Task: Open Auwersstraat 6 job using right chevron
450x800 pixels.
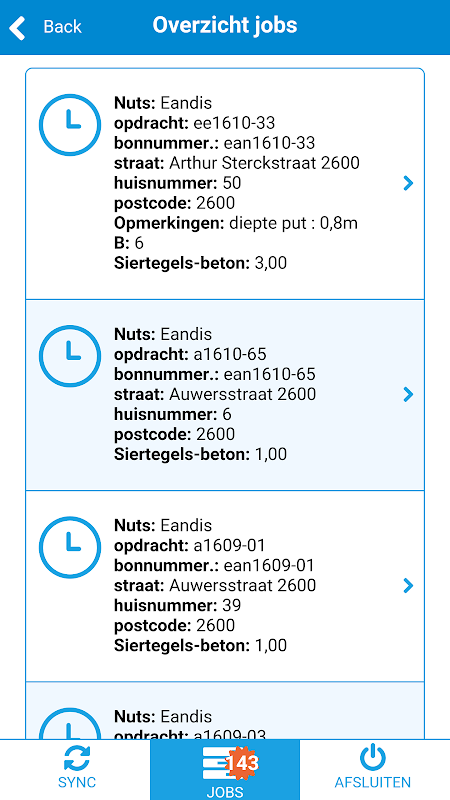Action: click(x=408, y=394)
